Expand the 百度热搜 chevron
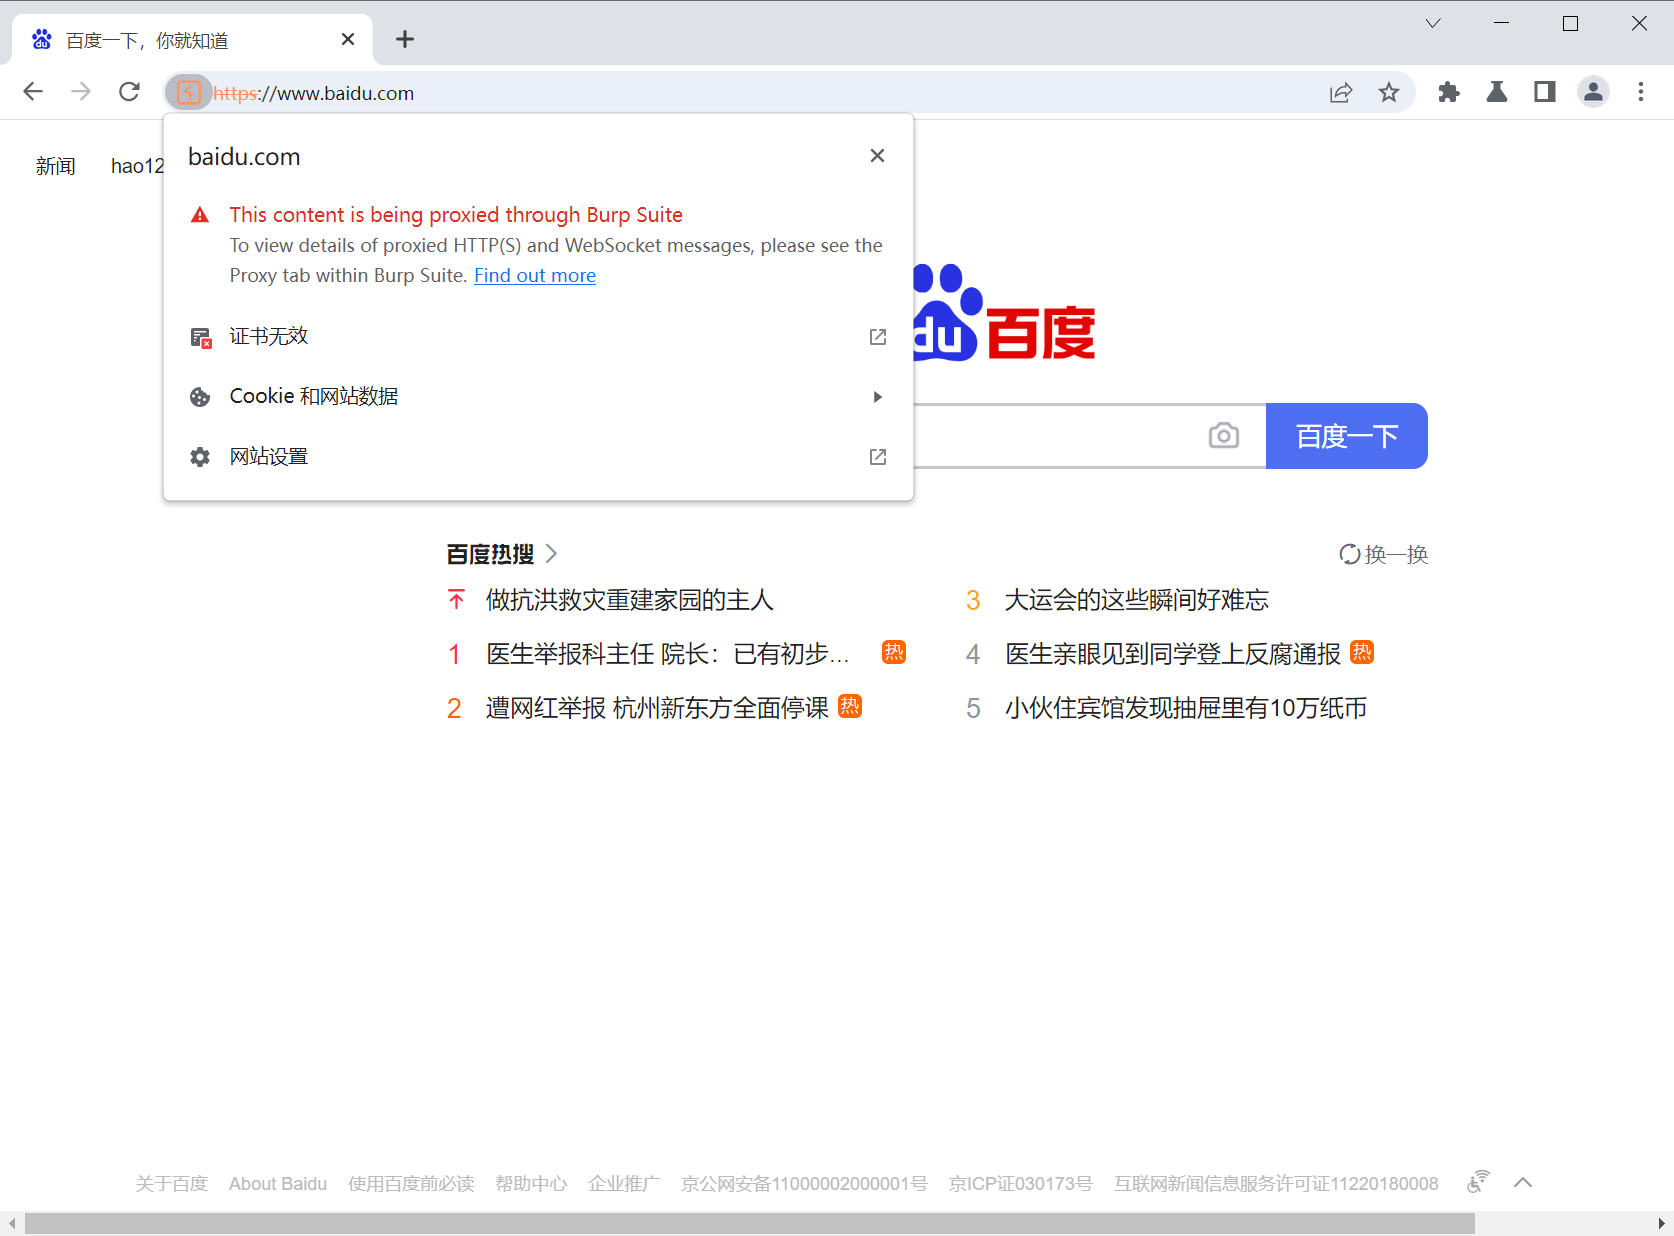1674x1236 pixels. coord(552,554)
